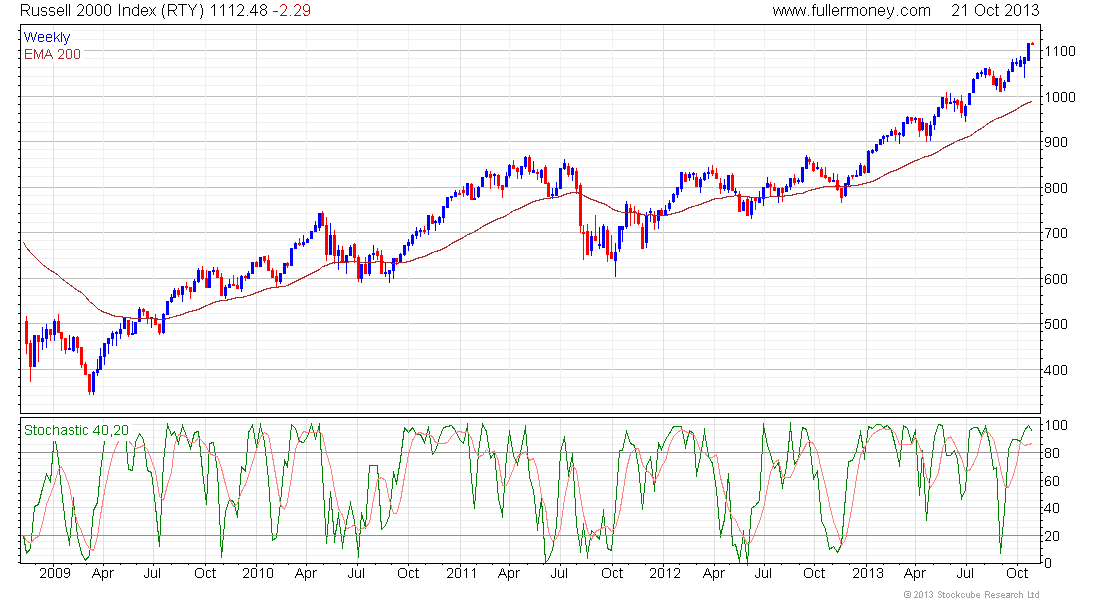Select the Weekly timeframe label
The width and height of the screenshot is (1100, 600).
(x=47, y=37)
